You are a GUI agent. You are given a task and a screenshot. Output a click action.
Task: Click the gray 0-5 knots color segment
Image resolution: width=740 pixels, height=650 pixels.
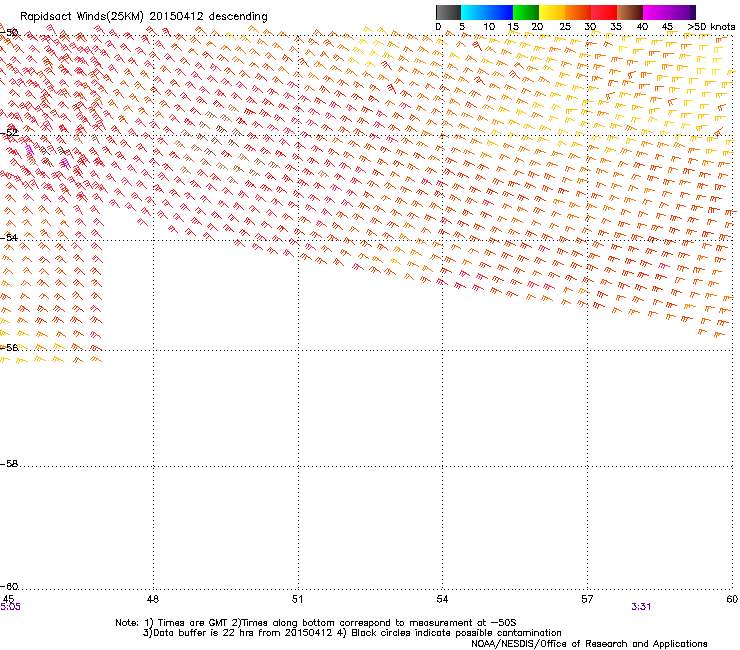click(x=449, y=12)
